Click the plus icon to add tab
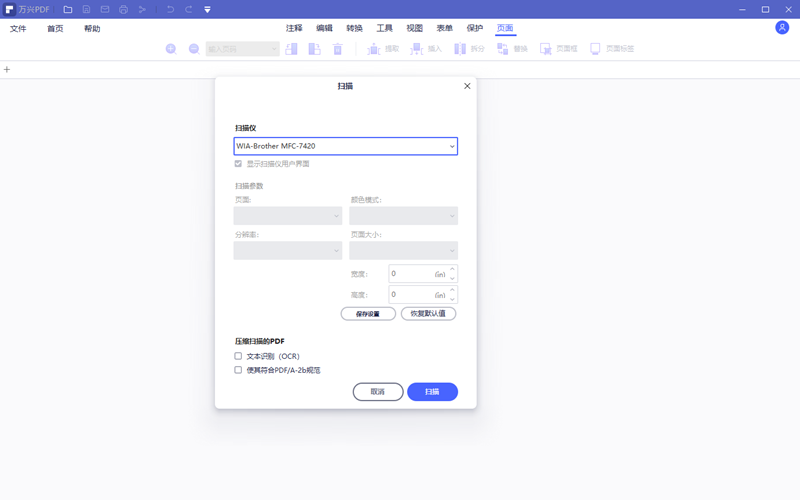800x500 pixels. coord(7,69)
